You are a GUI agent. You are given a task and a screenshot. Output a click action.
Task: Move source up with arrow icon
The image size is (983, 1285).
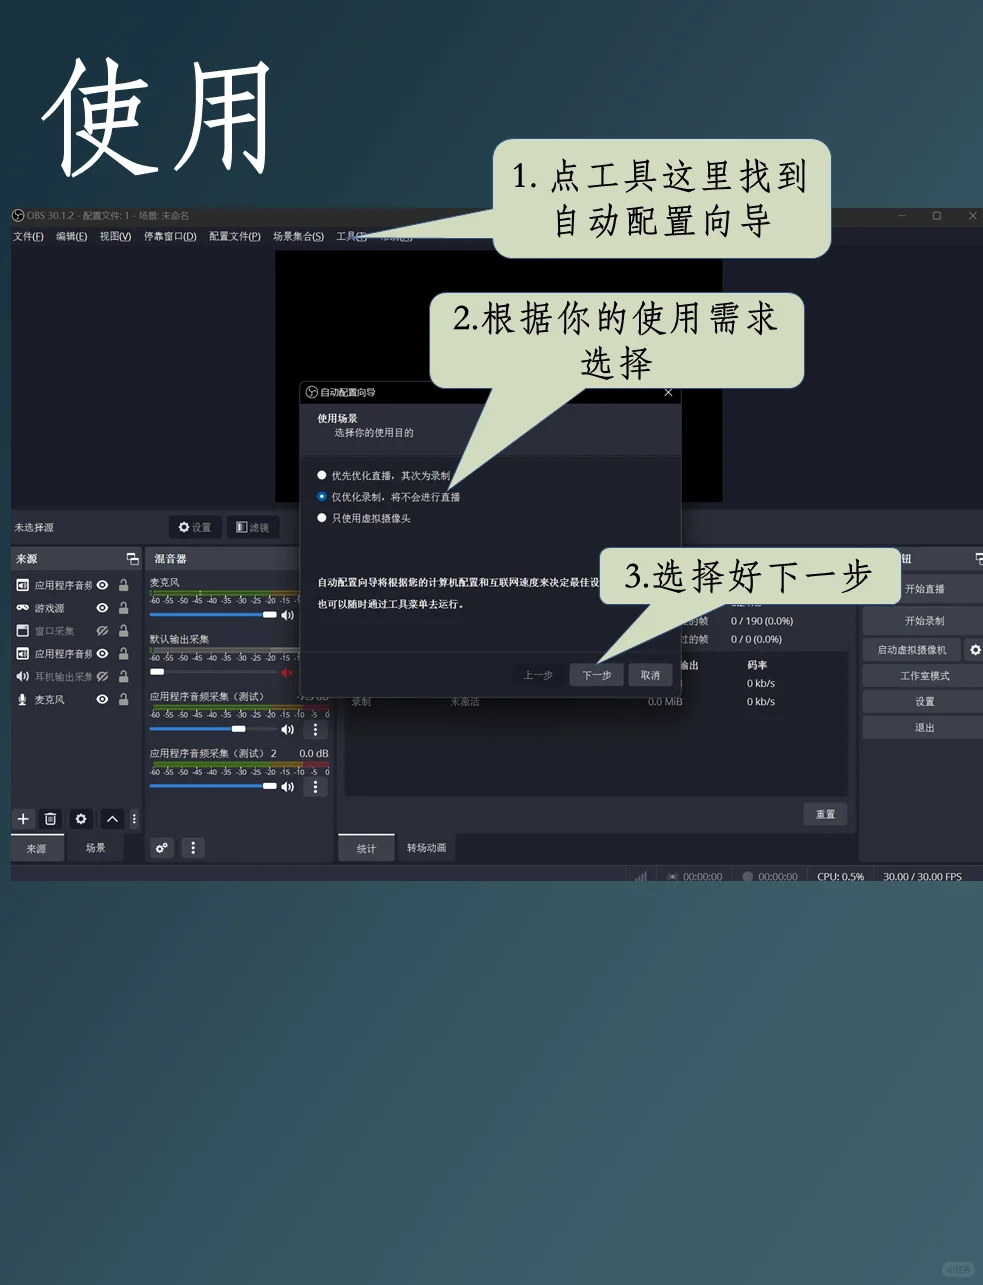112,819
